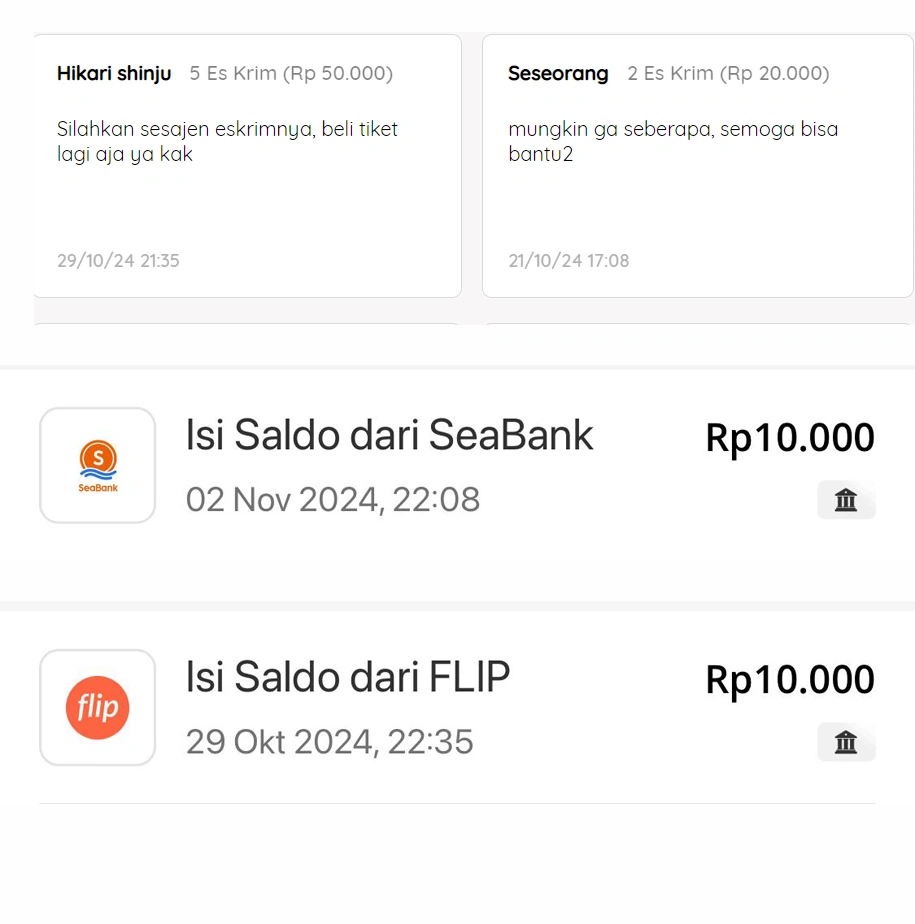Click the 29/10/24 21:35 date

[x=118, y=260]
